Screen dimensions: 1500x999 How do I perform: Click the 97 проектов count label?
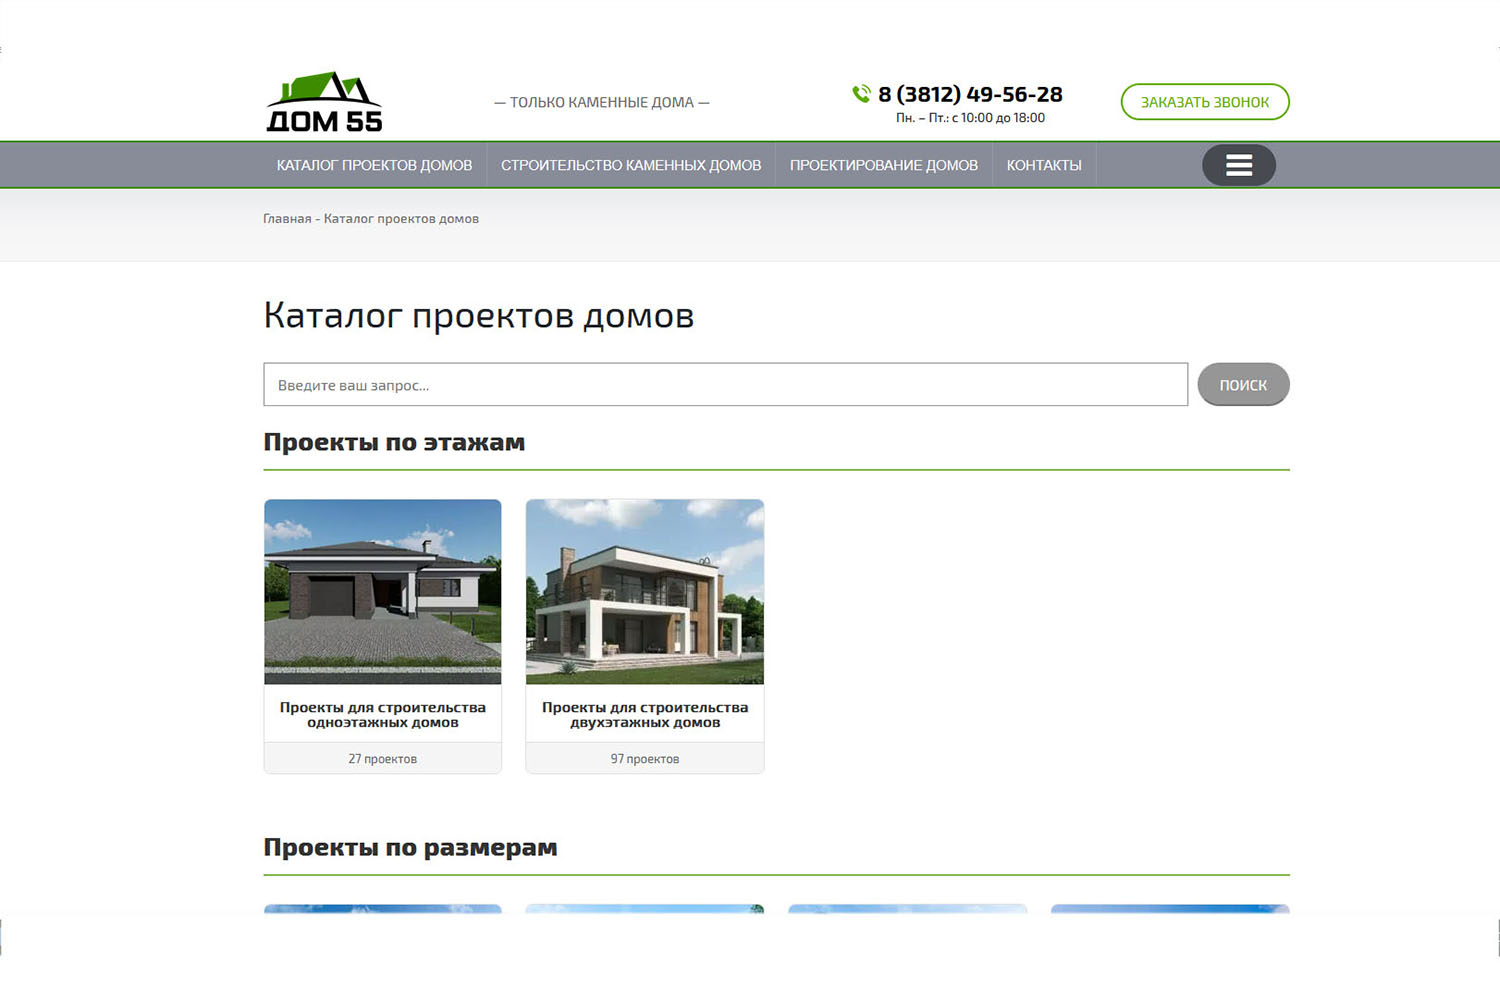(x=645, y=759)
